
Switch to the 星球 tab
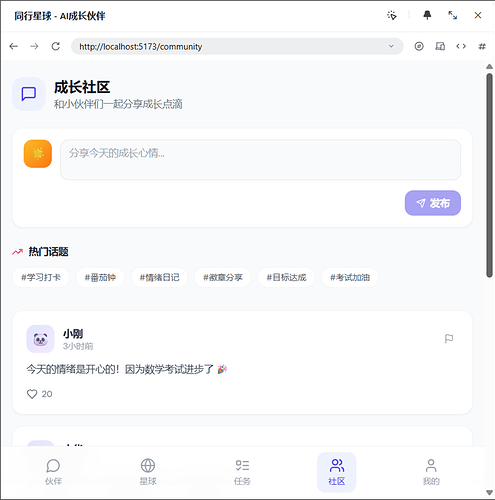click(148, 472)
